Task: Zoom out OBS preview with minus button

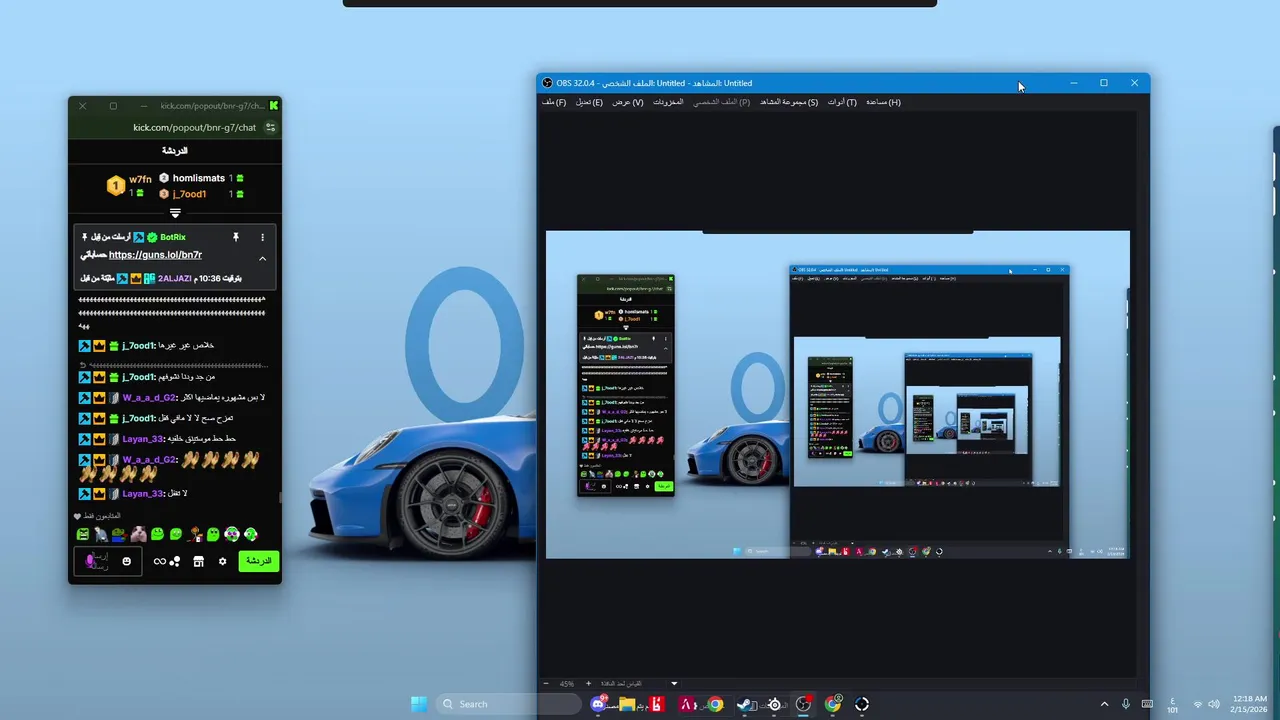Action: click(546, 684)
